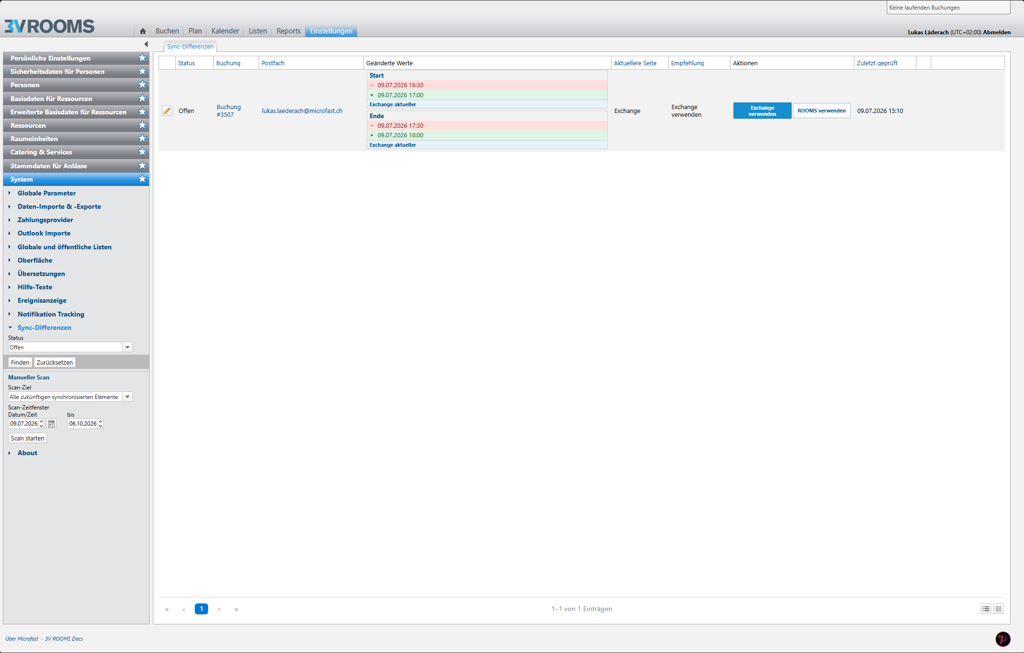This screenshot has width=1024, height=653.
Task: Collapse the Sync-Differenzen item
Action: coord(9,327)
